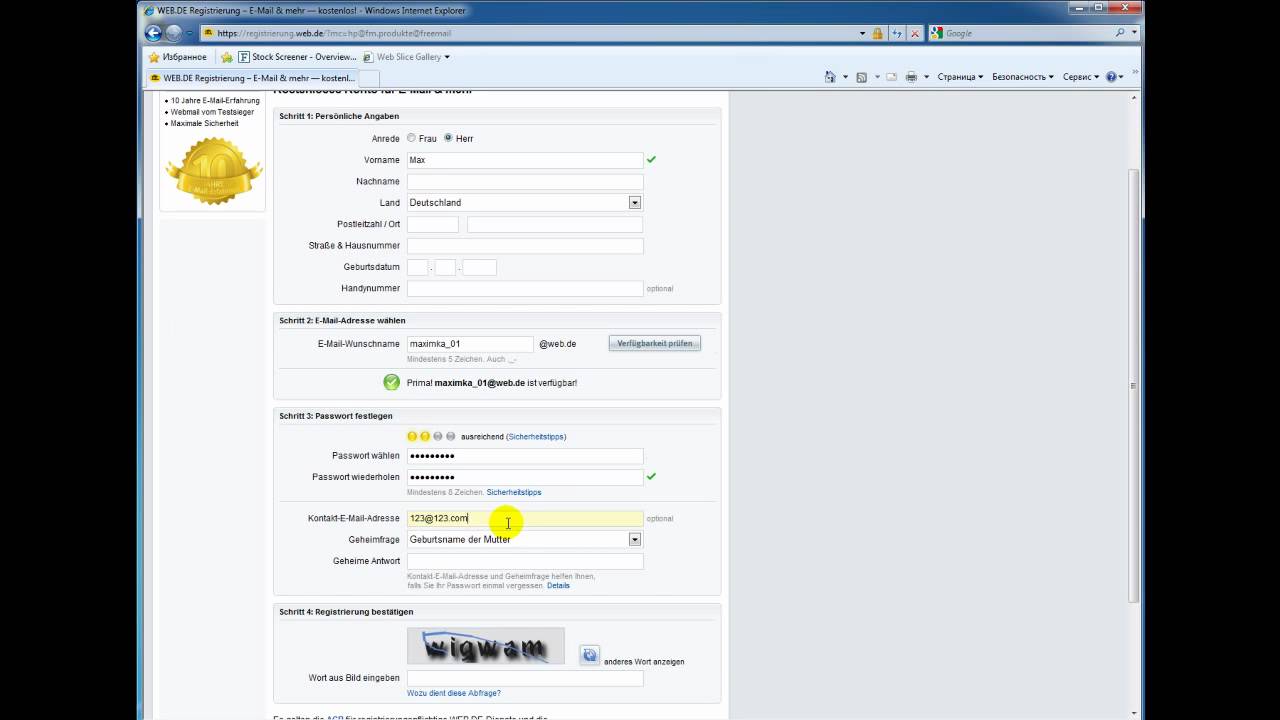Expand the address bar history dropdown
The height and width of the screenshot is (720, 1280).
point(862,33)
